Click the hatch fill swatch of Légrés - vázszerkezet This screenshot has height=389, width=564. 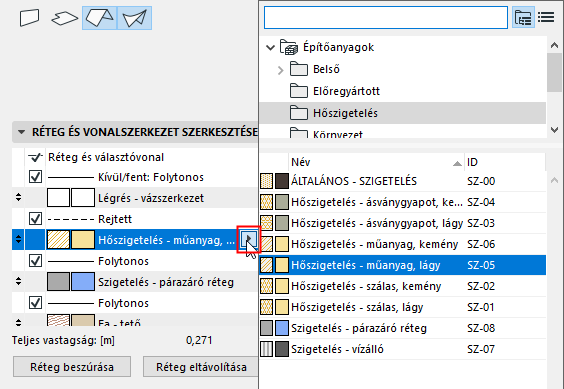point(58,198)
